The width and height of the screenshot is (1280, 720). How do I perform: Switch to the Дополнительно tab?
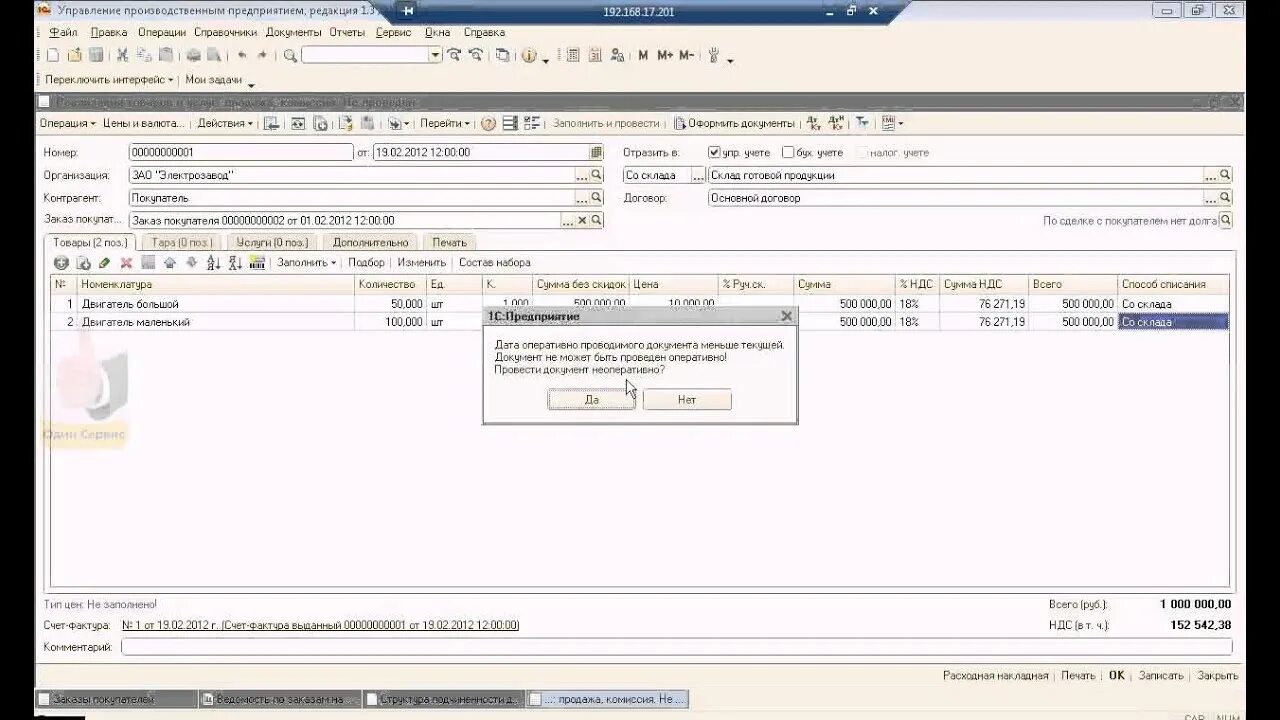click(x=370, y=242)
